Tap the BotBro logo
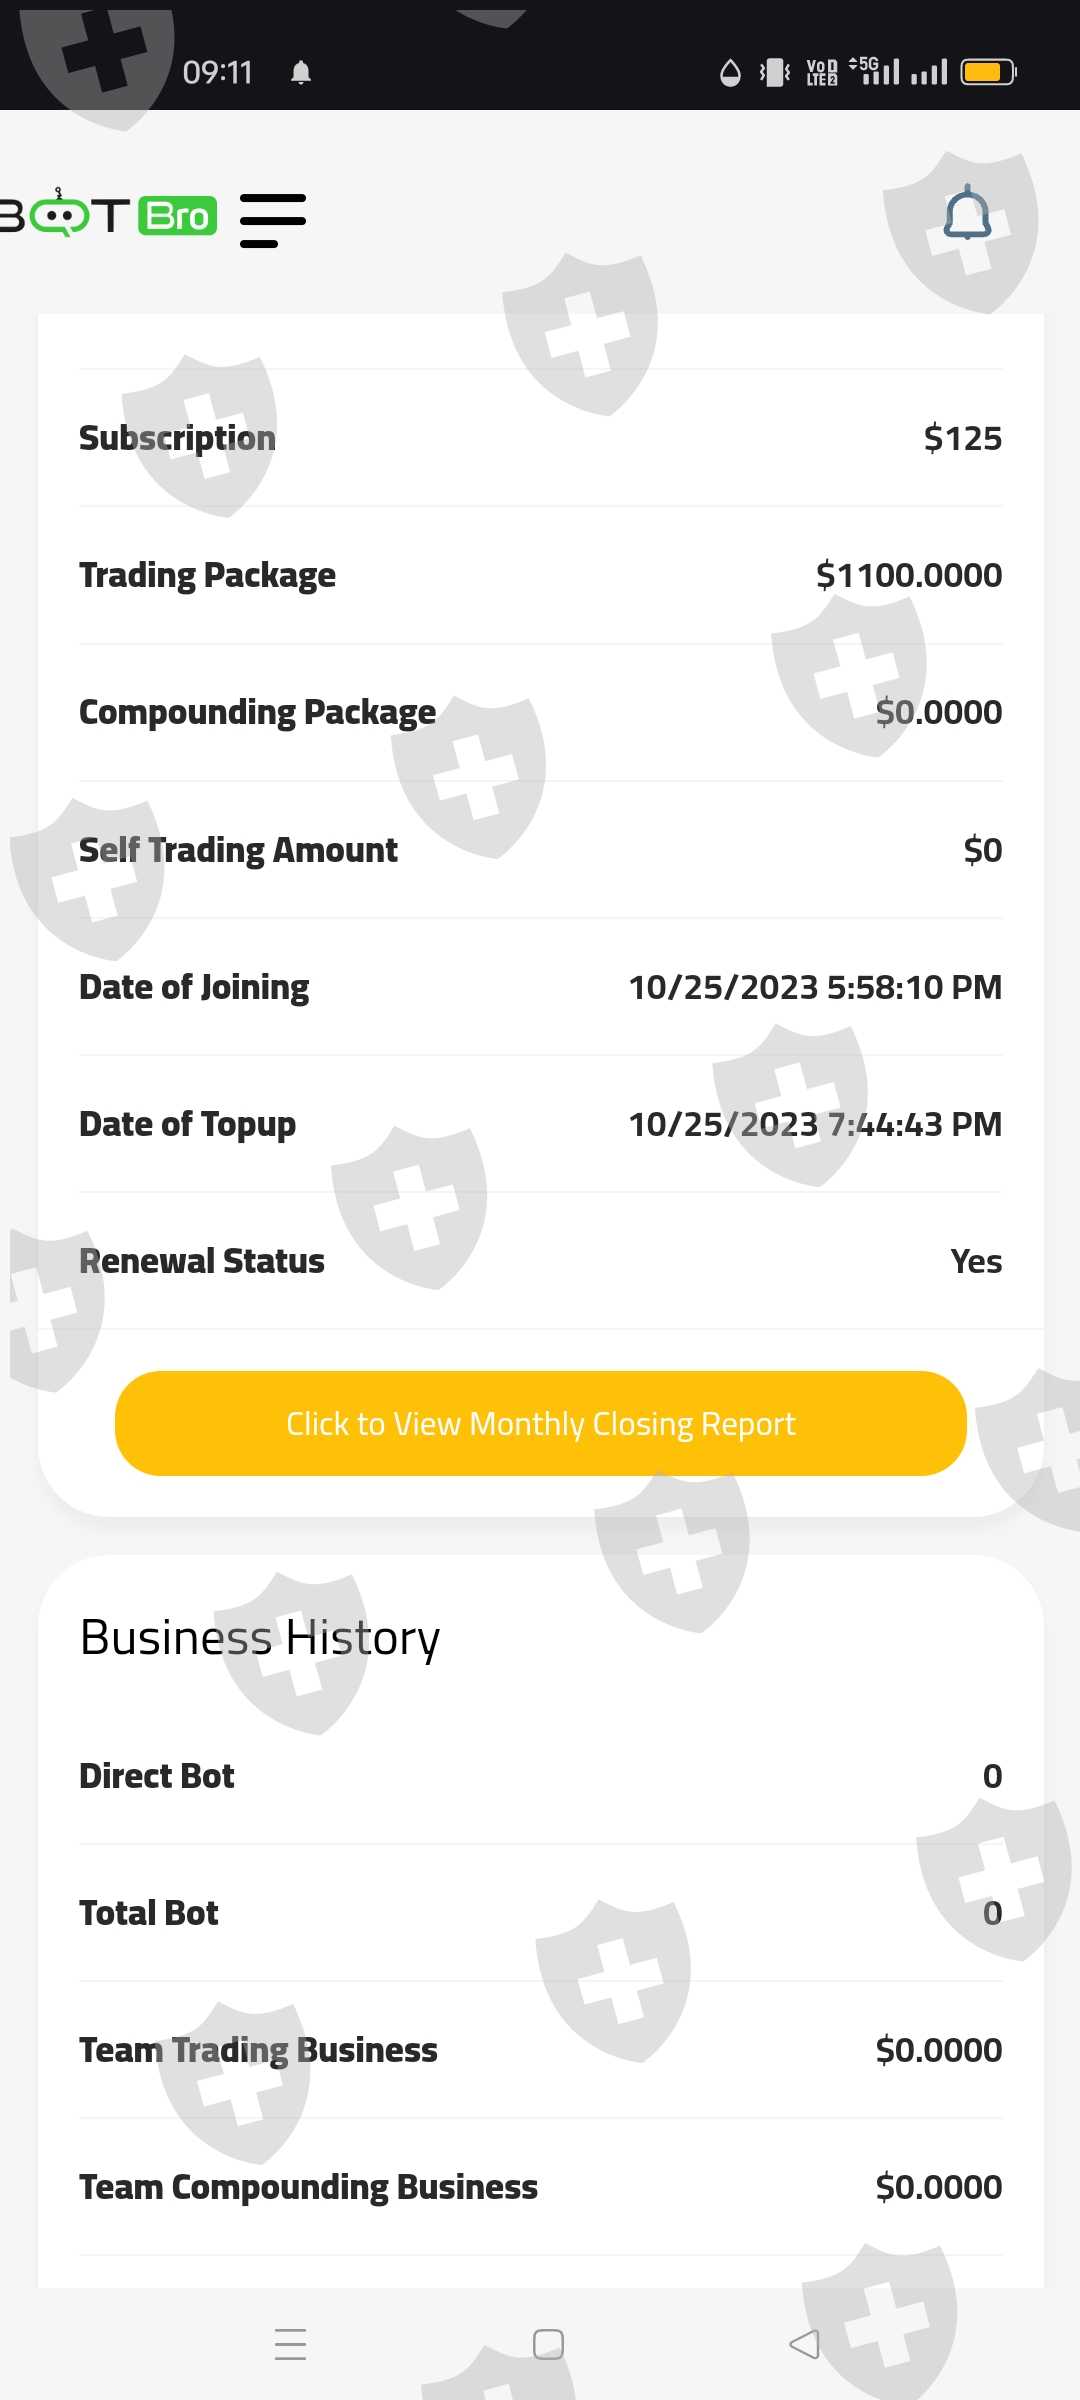1080x2400 pixels. coord(108,215)
